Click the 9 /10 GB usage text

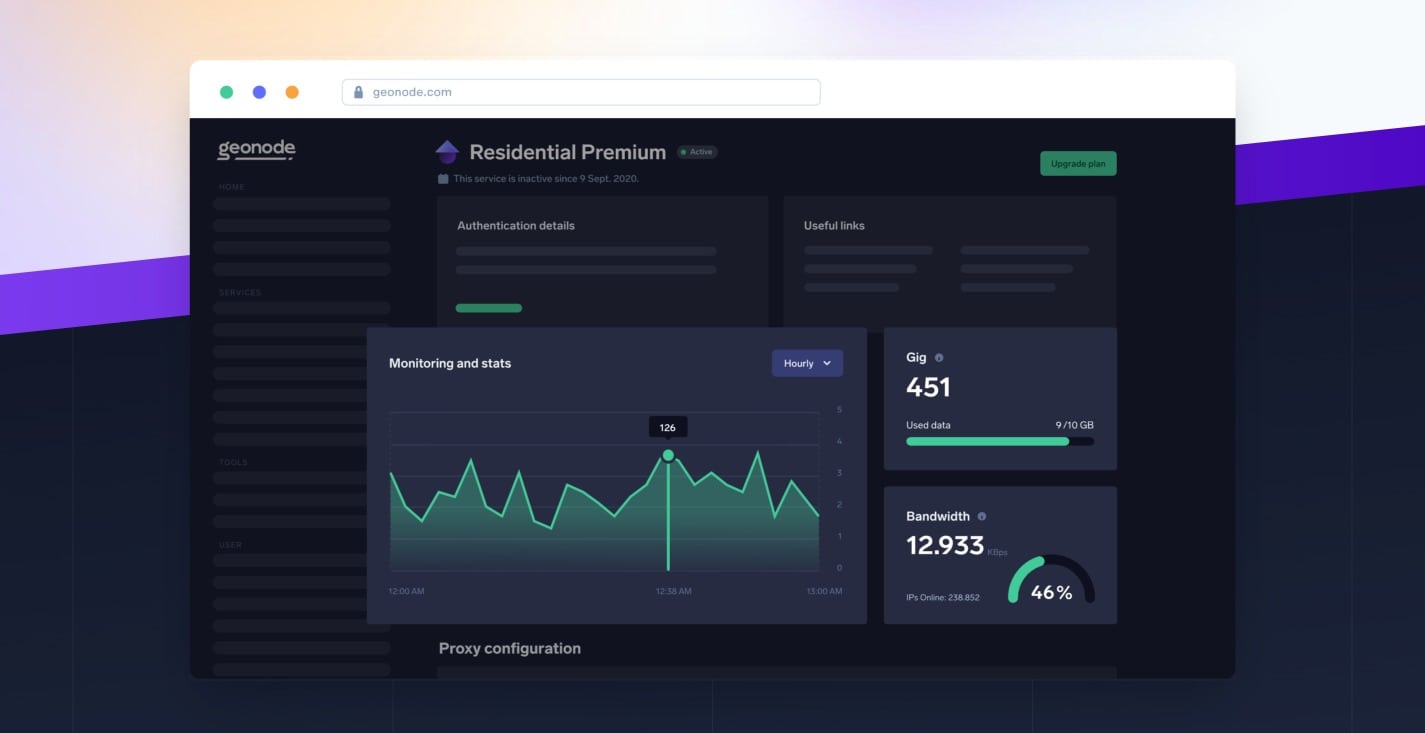click(1074, 425)
